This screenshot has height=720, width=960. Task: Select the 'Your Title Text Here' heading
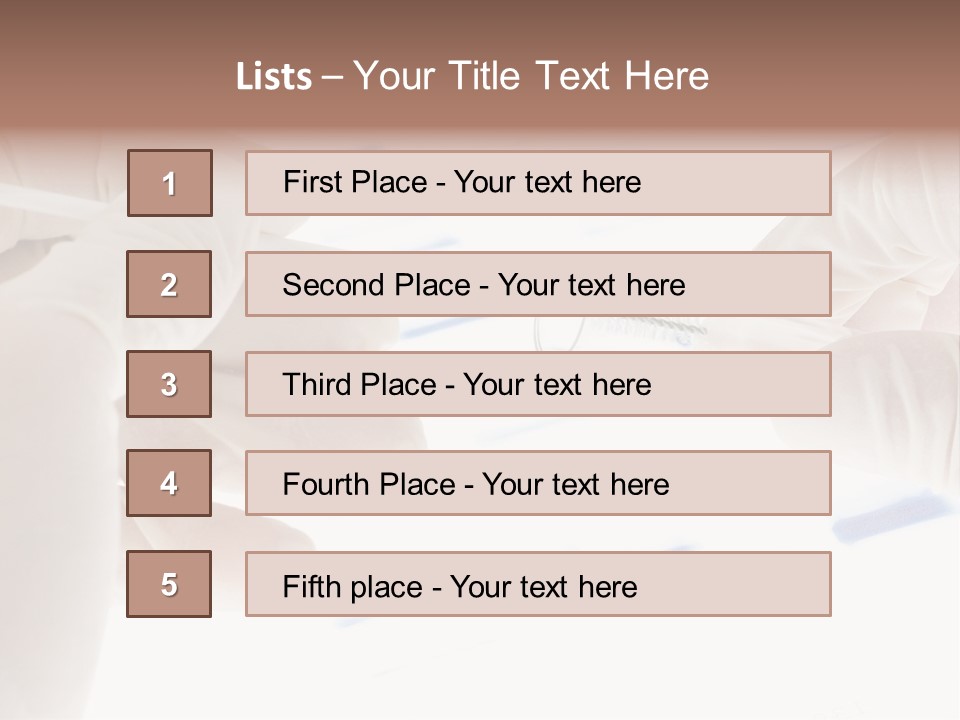point(531,77)
